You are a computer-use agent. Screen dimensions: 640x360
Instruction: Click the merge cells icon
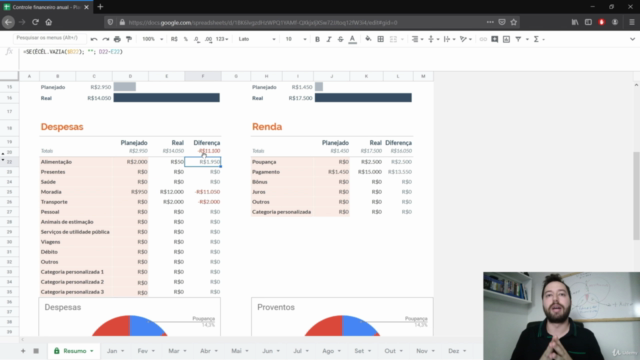[393, 39]
